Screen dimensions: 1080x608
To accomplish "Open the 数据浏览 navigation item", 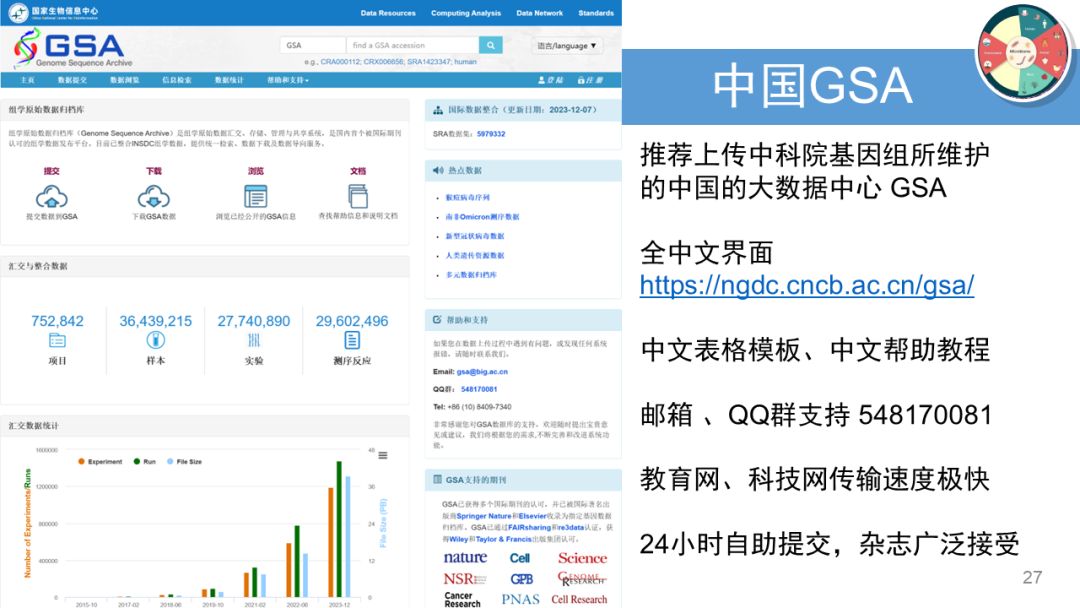I will point(125,81).
